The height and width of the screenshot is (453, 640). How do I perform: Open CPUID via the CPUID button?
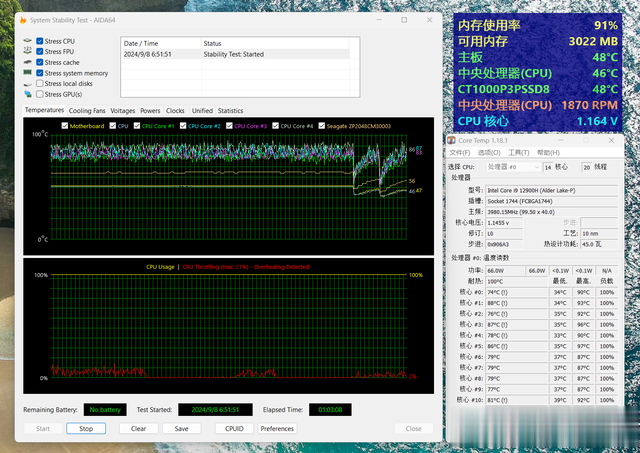tap(234, 429)
